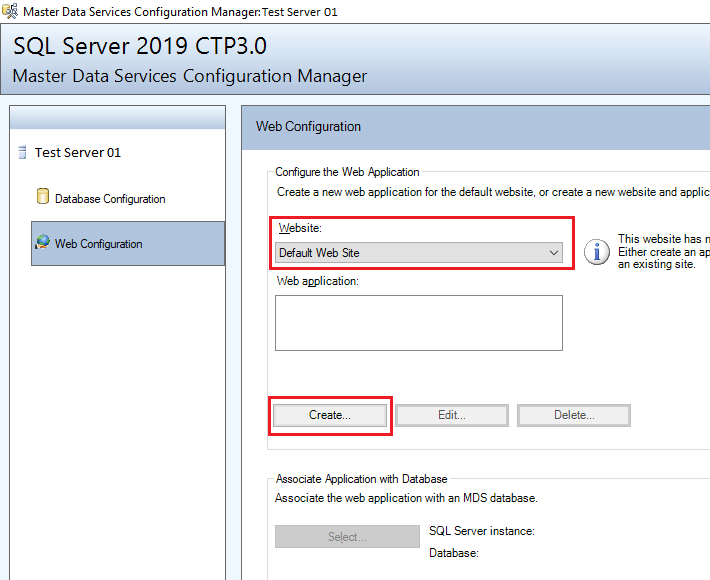Viewport: 710px width, 580px height.
Task: Click the Website: field label
Action: point(299,229)
